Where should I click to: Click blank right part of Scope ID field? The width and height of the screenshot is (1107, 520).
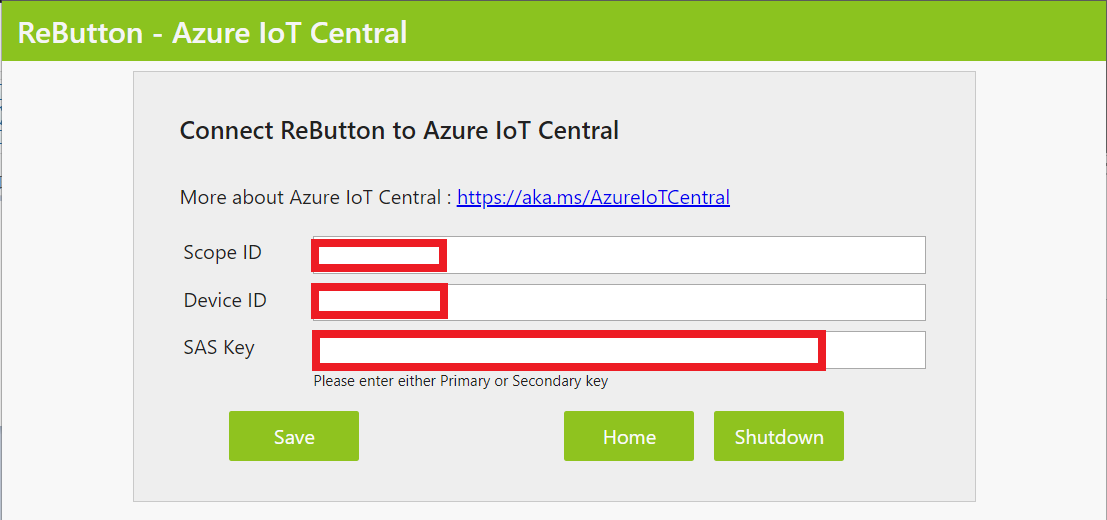point(700,255)
